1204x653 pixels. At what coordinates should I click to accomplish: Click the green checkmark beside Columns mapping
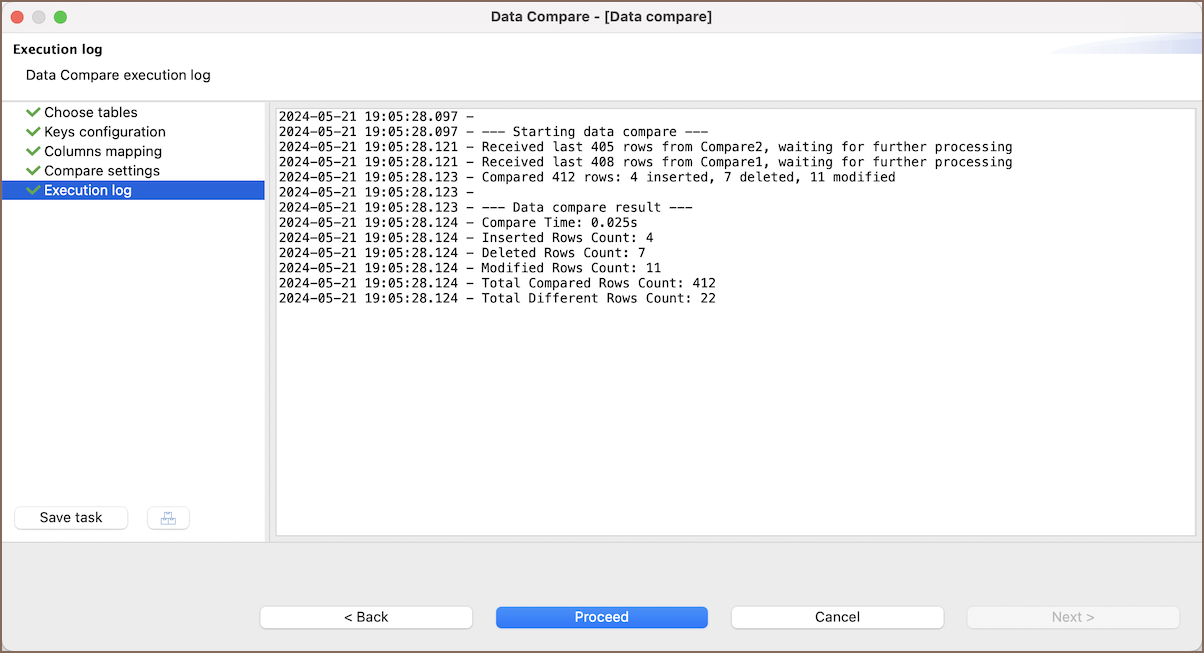click(33, 151)
